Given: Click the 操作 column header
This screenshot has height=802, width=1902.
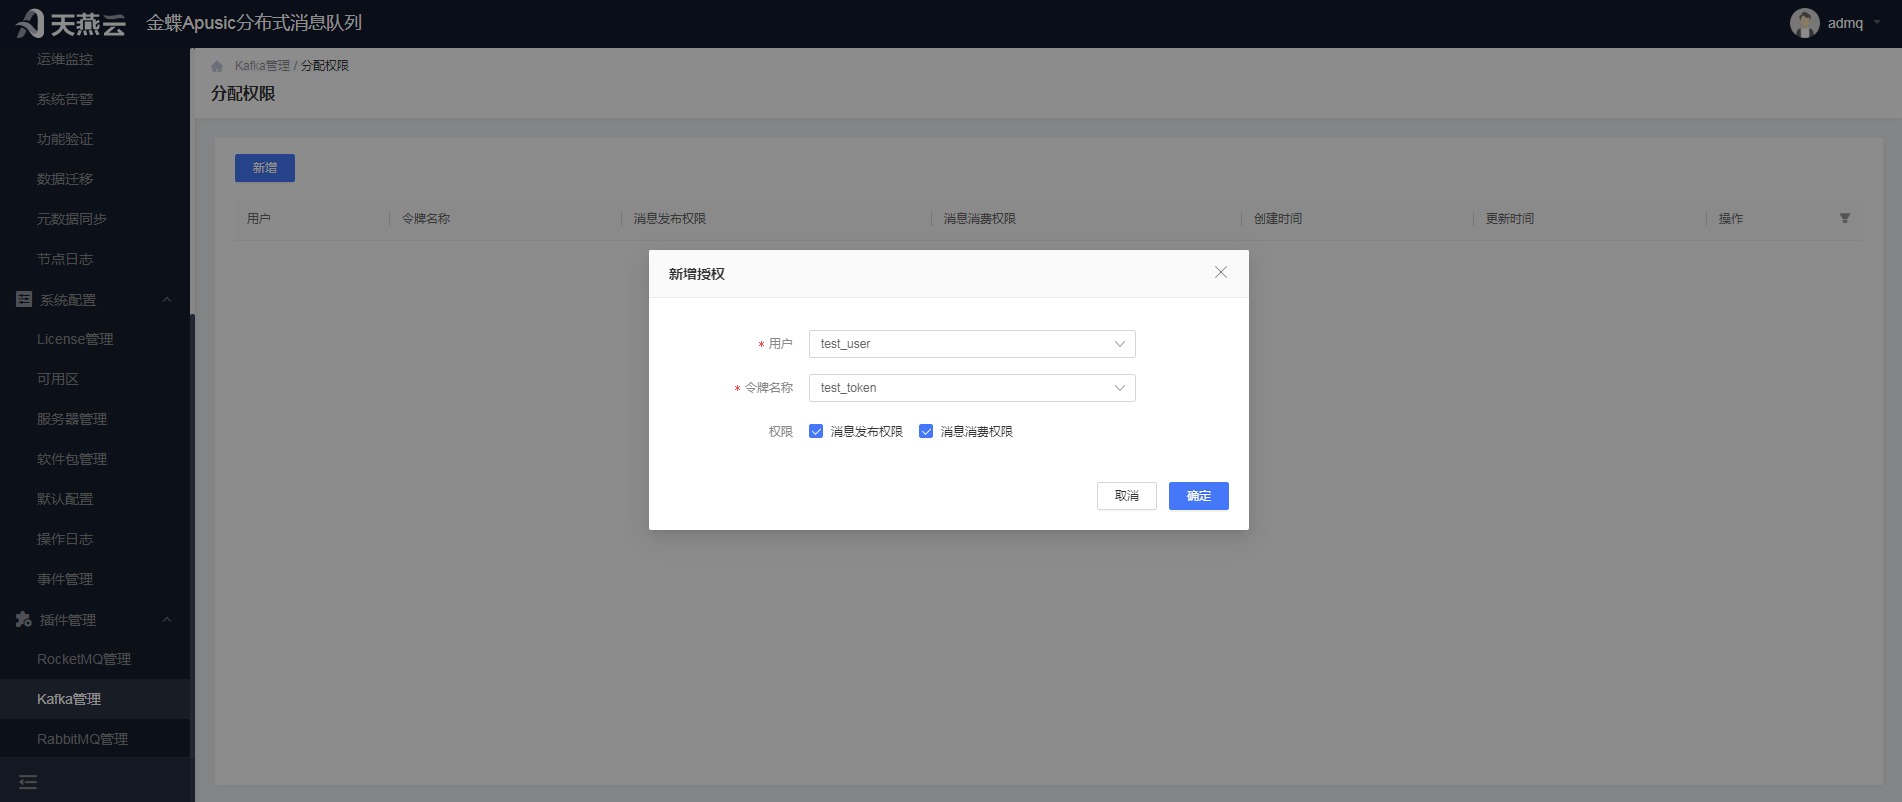Looking at the screenshot, I should (1731, 218).
